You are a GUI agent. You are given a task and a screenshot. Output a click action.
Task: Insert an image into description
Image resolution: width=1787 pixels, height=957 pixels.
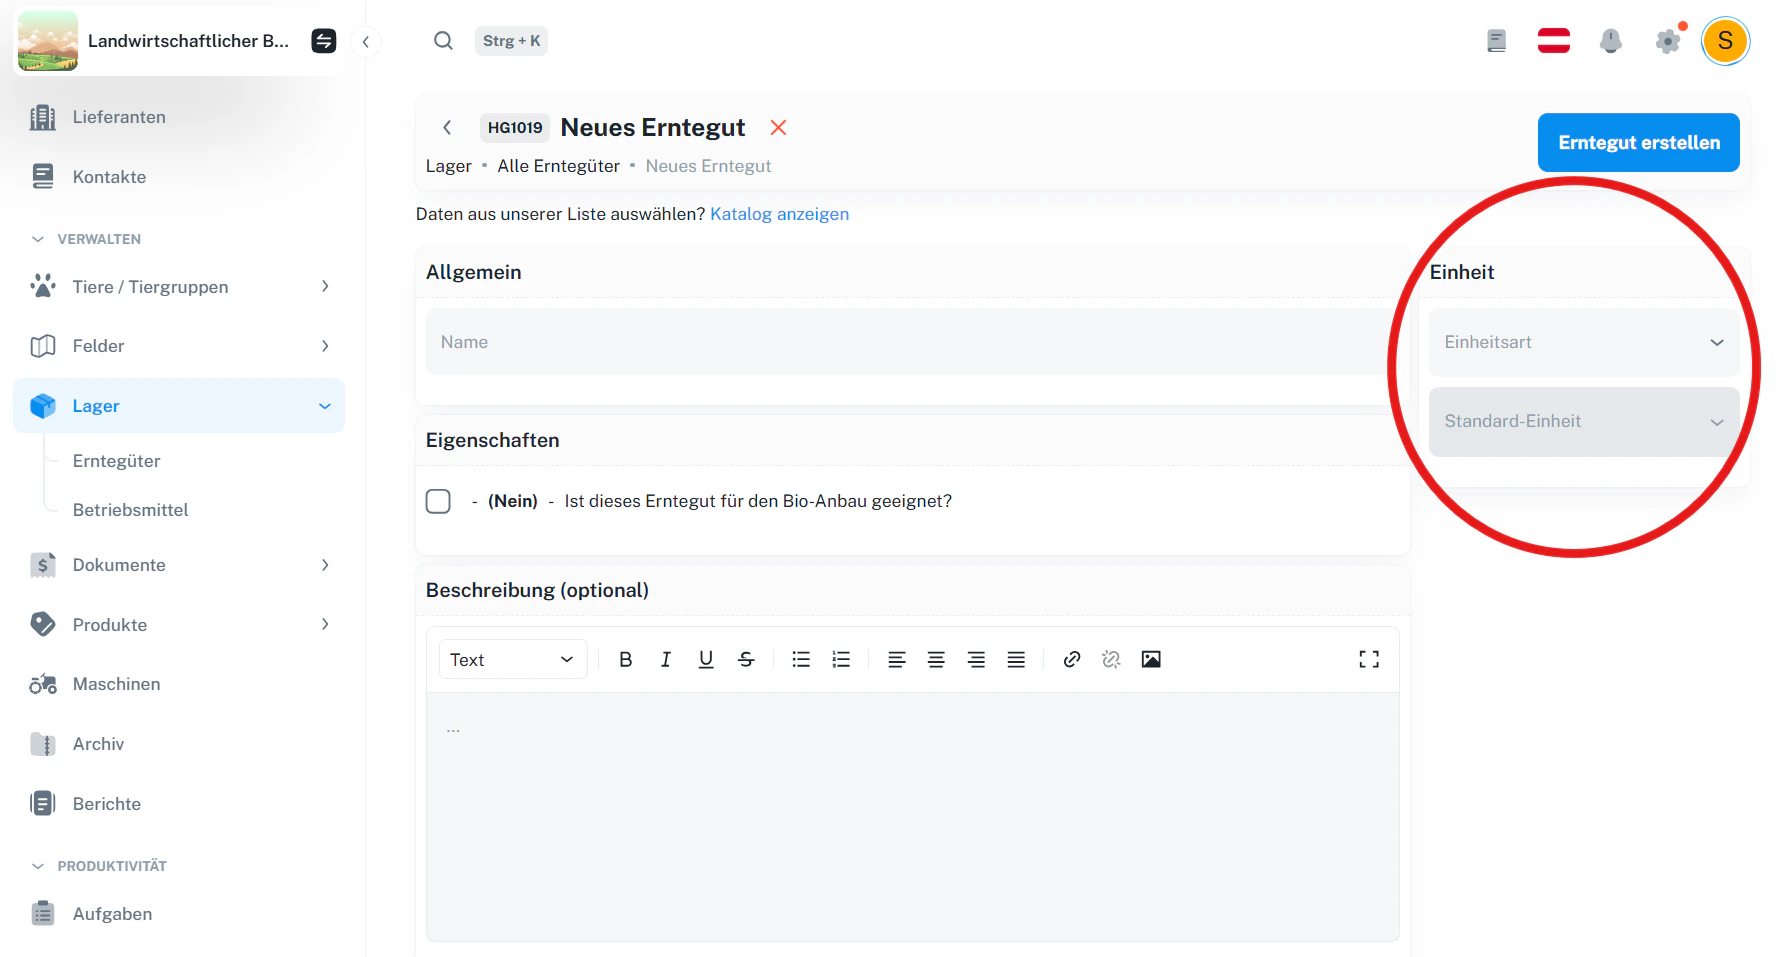click(1151, 660)
